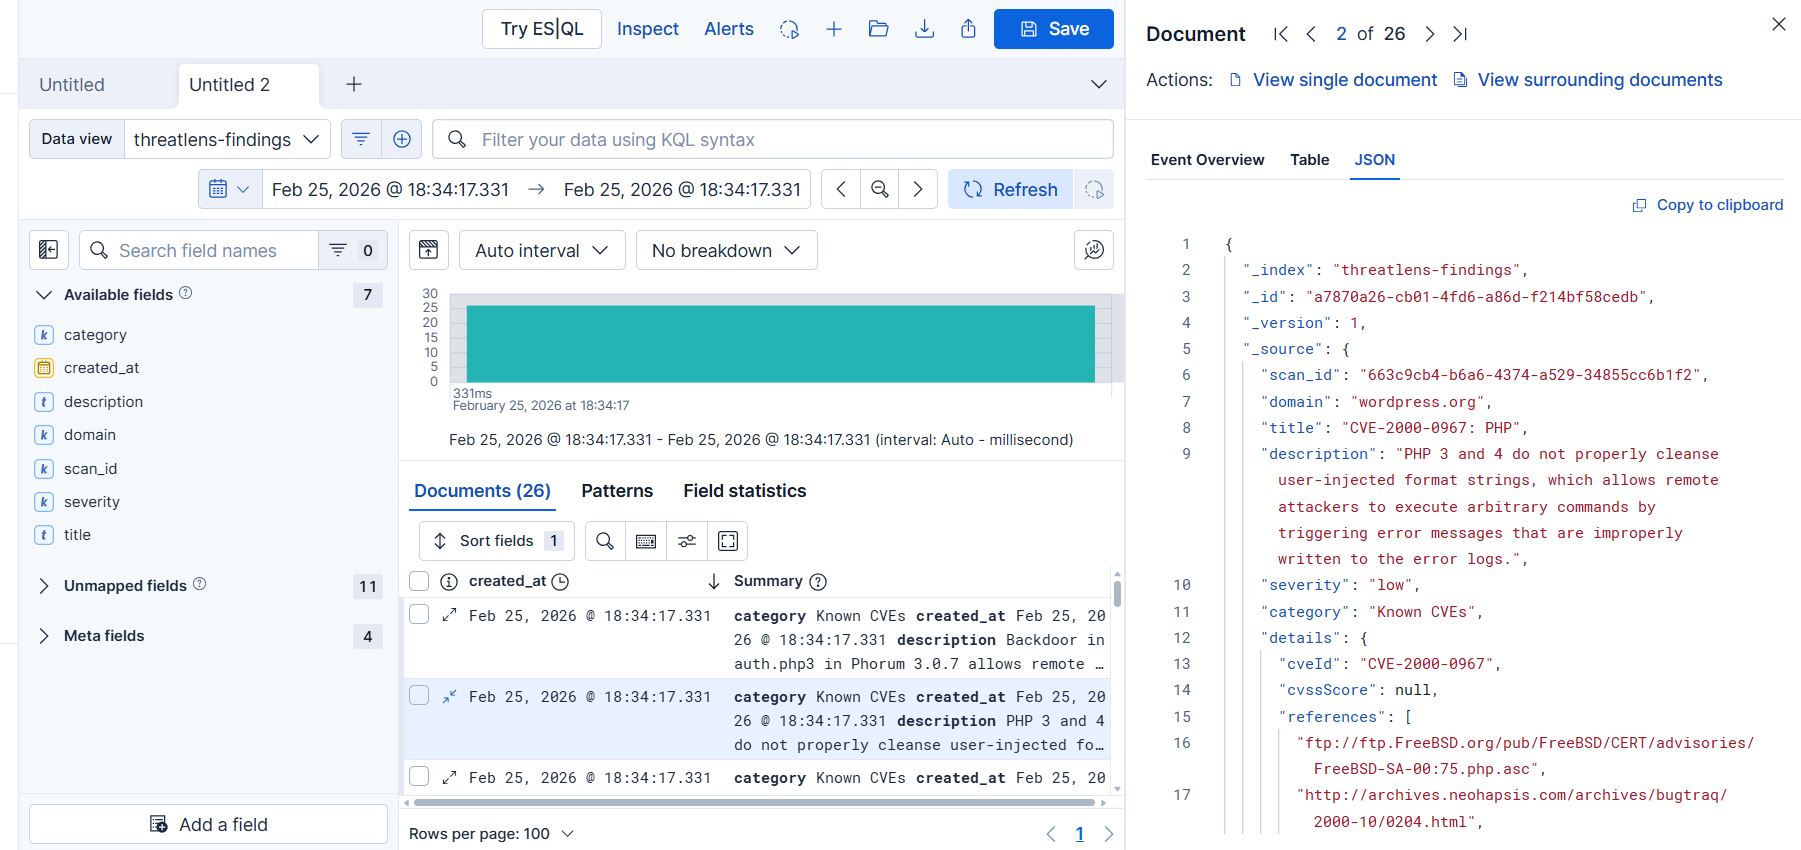
Task: Open Alerts menu
Action: pyautogui.click(x=729, y=29)
